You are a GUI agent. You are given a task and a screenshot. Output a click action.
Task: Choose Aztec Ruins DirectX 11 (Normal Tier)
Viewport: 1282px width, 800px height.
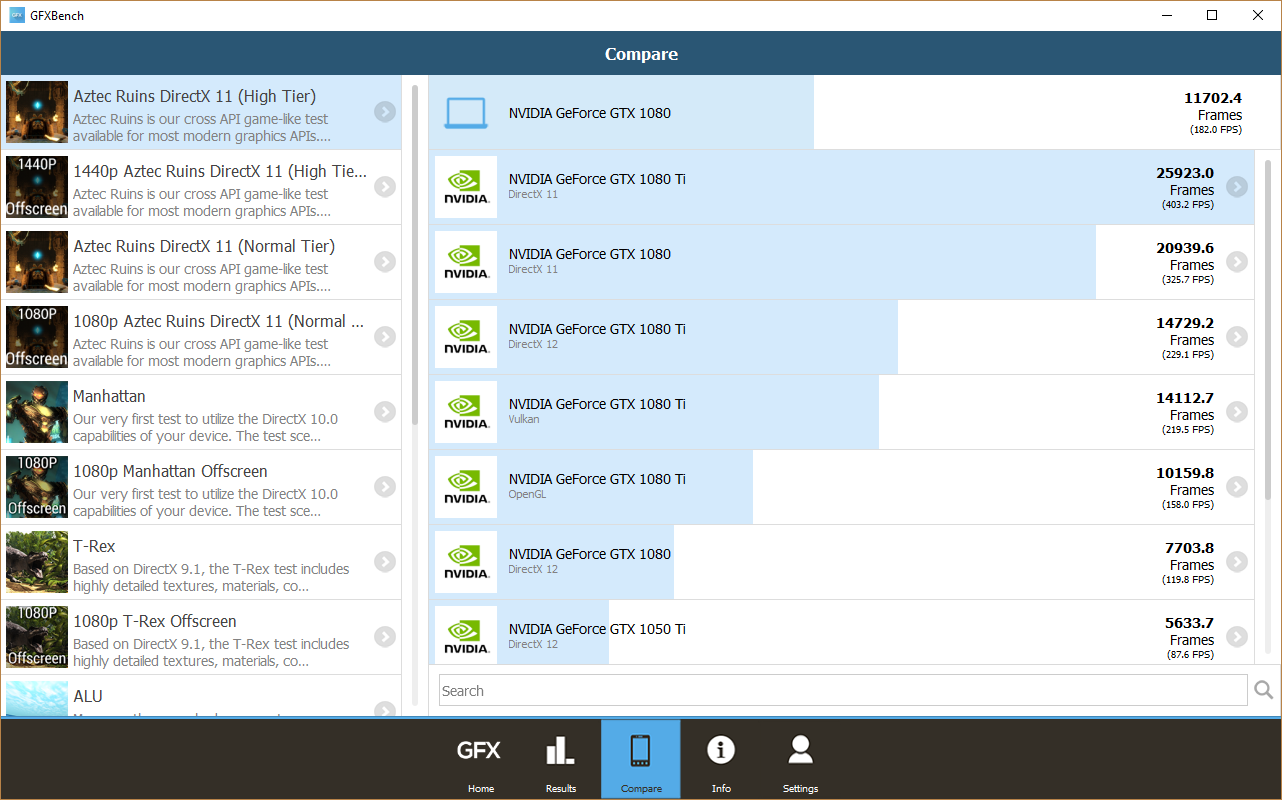coord(204,247)
